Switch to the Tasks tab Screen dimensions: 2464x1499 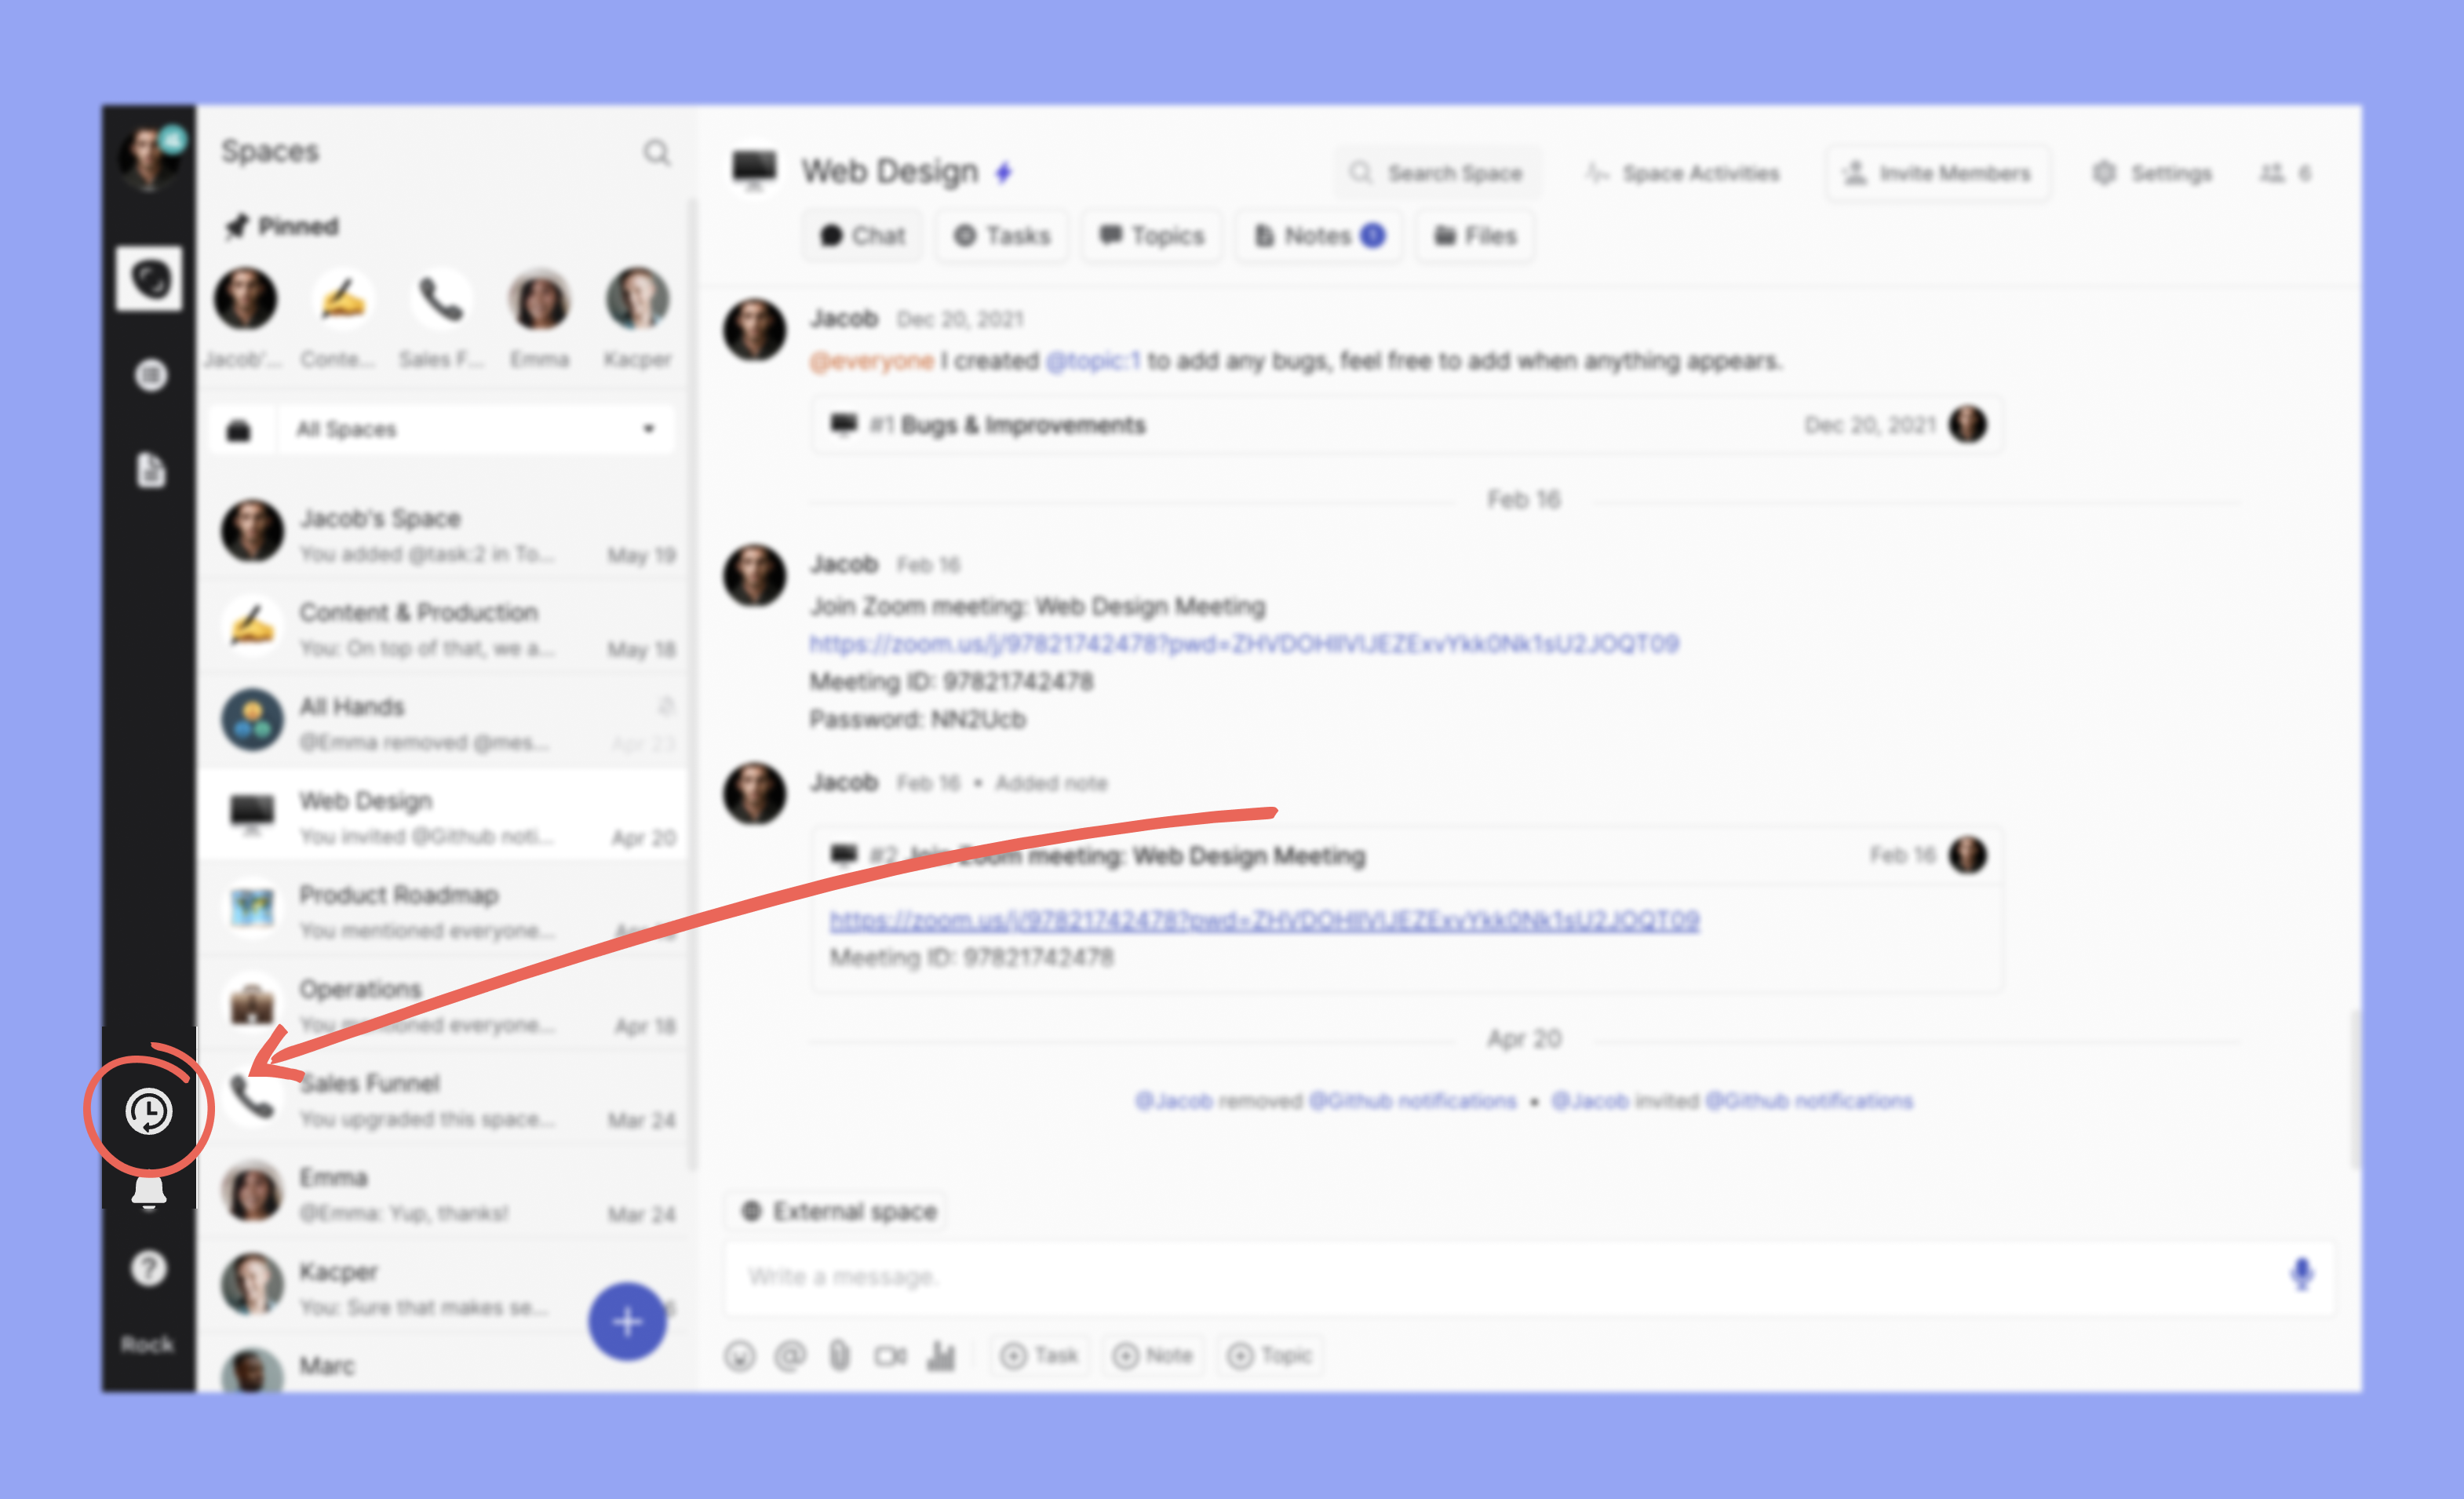click(x=1001, y=236)
